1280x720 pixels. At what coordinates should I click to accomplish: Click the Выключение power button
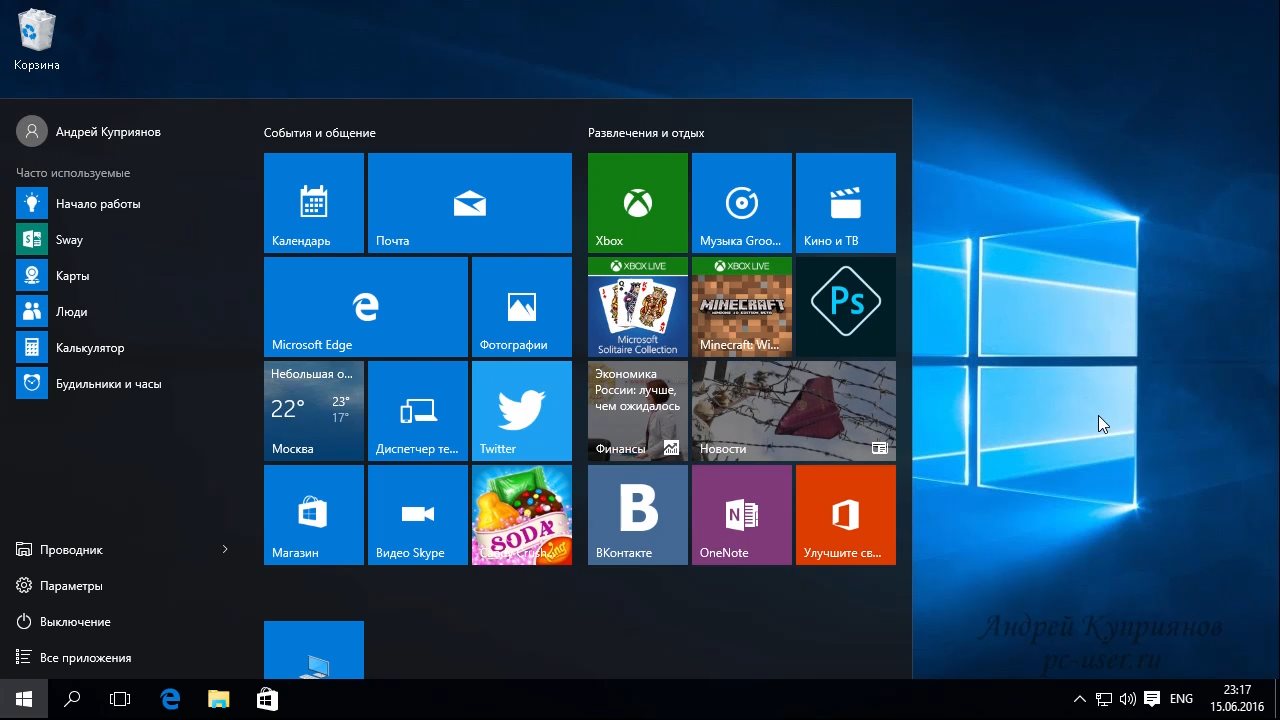coord(75,622)
